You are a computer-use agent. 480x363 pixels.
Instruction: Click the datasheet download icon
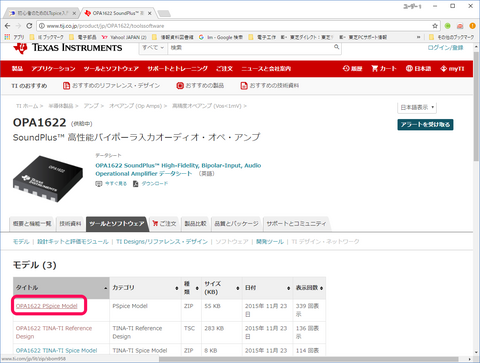coord(135,184)
